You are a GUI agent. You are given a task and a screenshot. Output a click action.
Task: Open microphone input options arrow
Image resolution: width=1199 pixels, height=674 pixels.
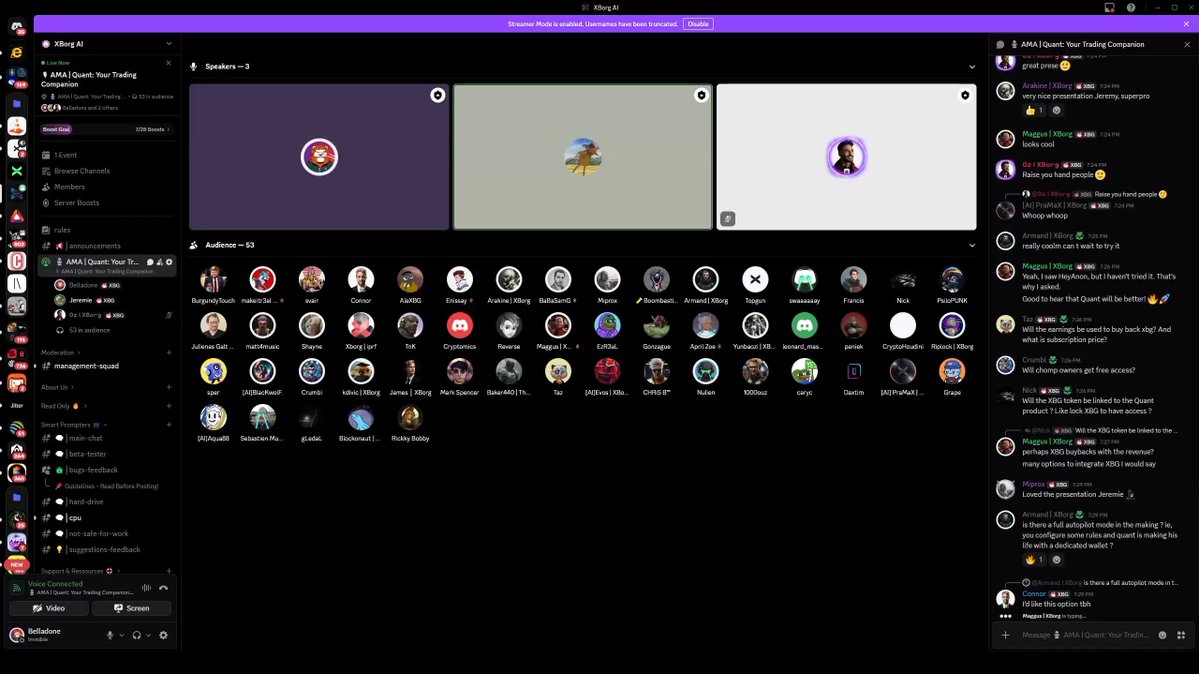click(121, 635)
